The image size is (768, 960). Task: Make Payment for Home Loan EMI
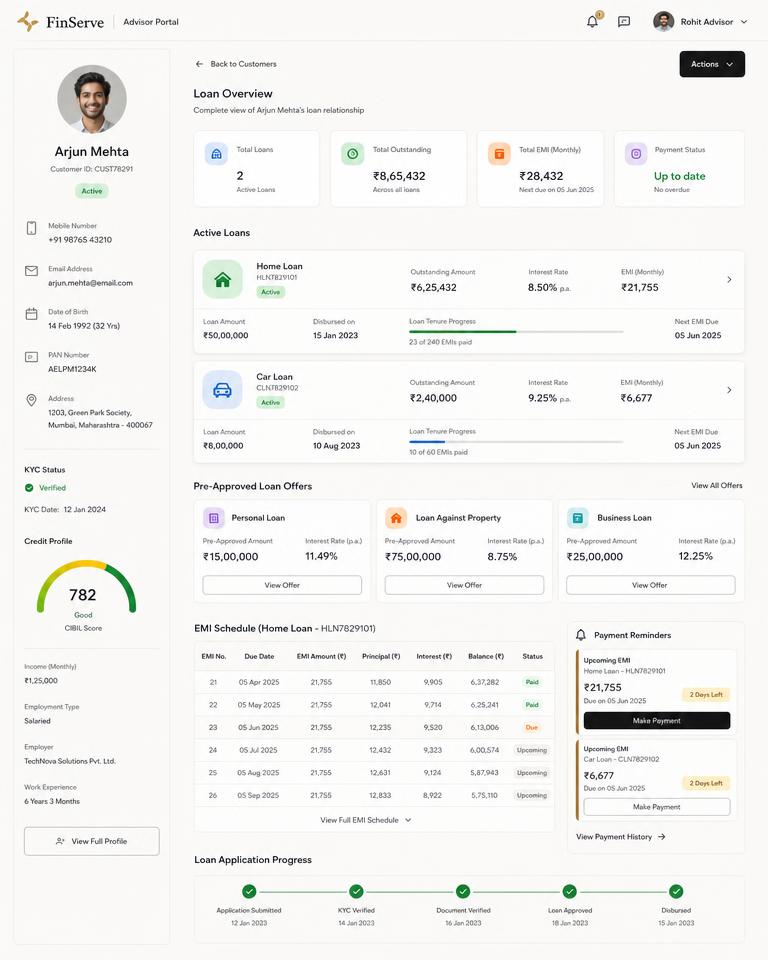(657, 721)
